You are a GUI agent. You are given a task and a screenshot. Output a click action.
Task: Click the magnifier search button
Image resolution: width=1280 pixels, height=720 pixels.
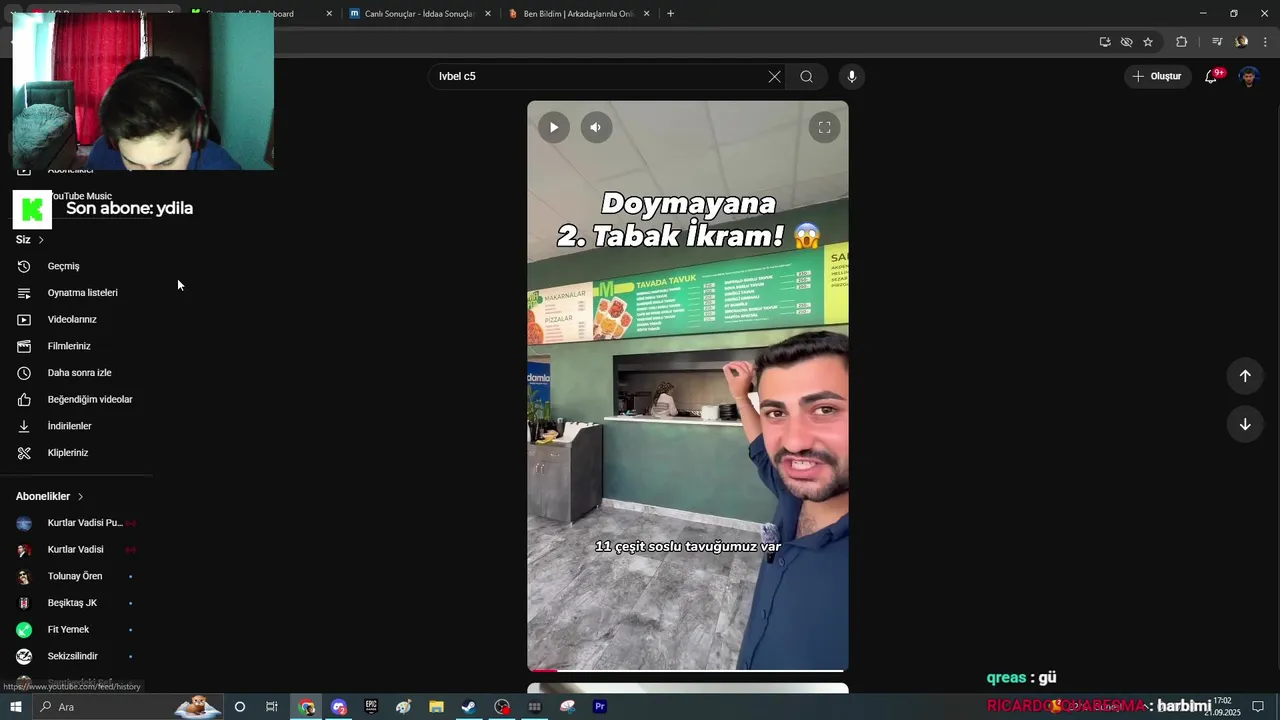806,76
